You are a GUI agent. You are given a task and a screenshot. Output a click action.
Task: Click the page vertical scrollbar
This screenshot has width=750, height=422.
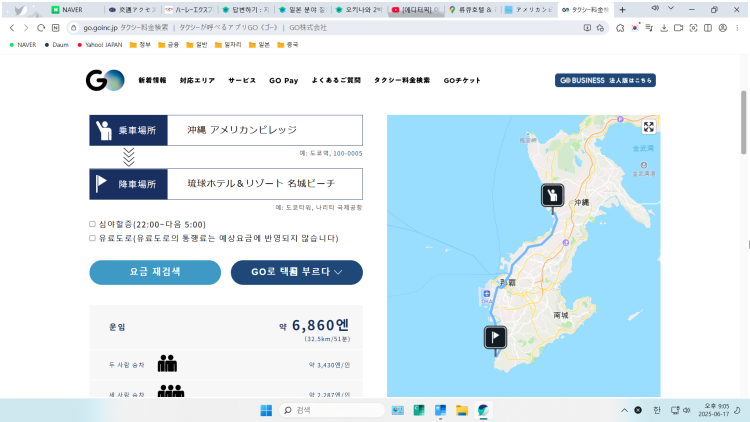[x=743, y=122]
